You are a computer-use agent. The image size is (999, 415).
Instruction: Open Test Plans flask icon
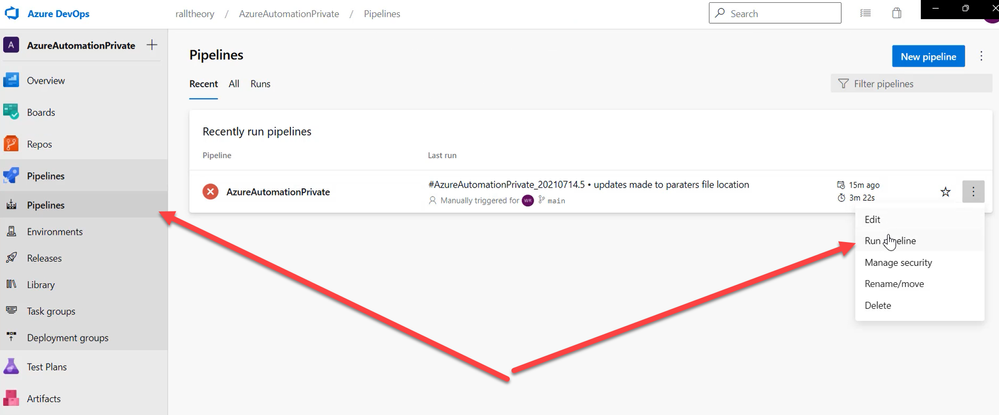[12, 367]
